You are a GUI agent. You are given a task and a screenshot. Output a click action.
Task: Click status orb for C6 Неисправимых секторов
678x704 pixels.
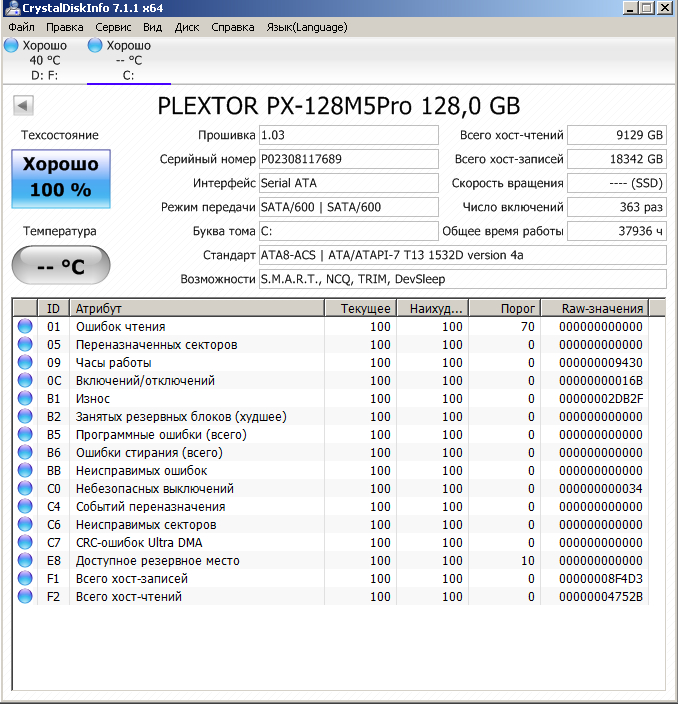(25, 524)
